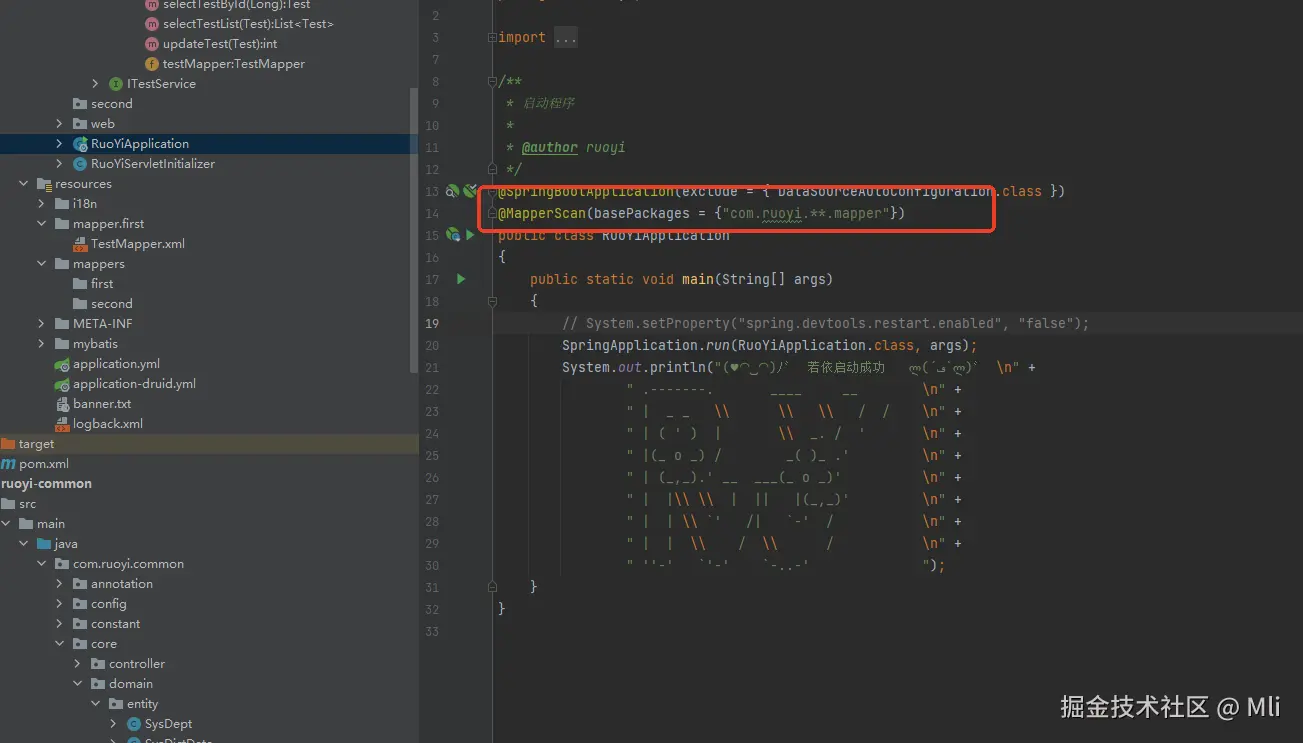Expand the META-INF folder
Image resolution: width=1303 pixels, height=743 pixels.
tap(42, 324)
